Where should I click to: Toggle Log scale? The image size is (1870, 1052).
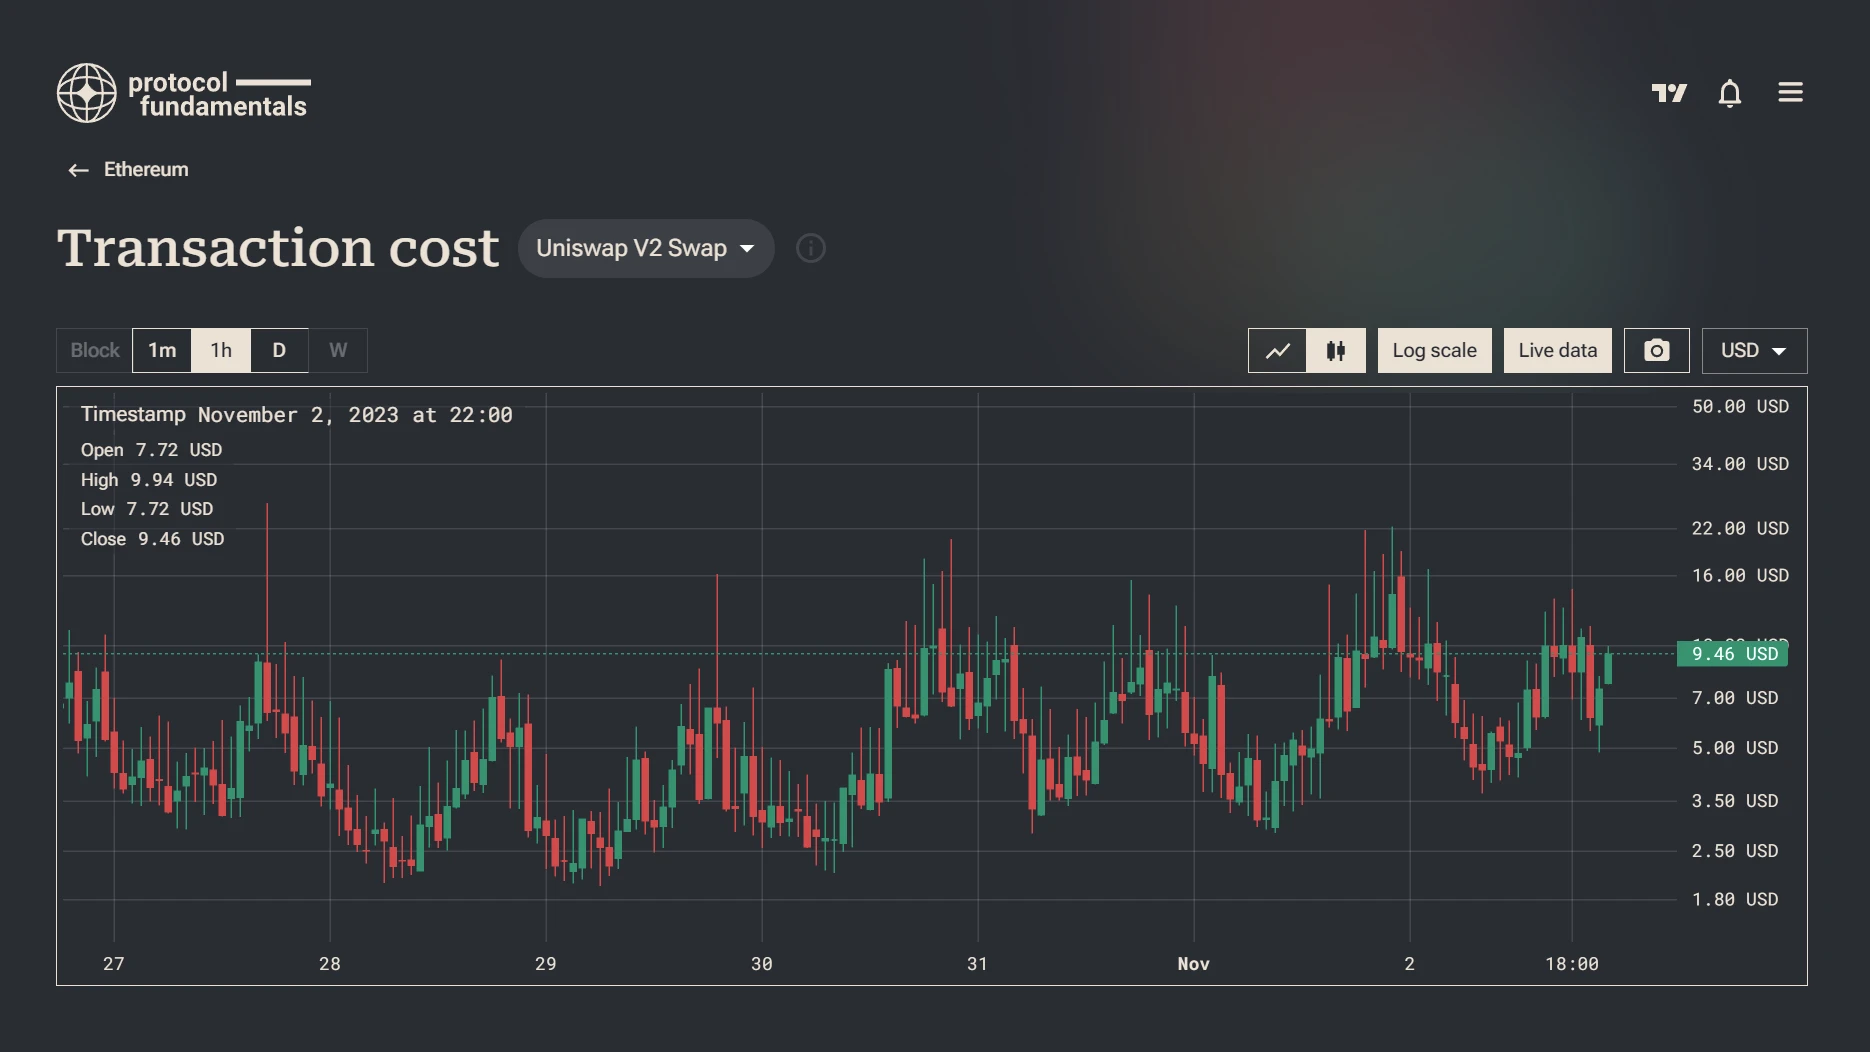coord(1434,351)
